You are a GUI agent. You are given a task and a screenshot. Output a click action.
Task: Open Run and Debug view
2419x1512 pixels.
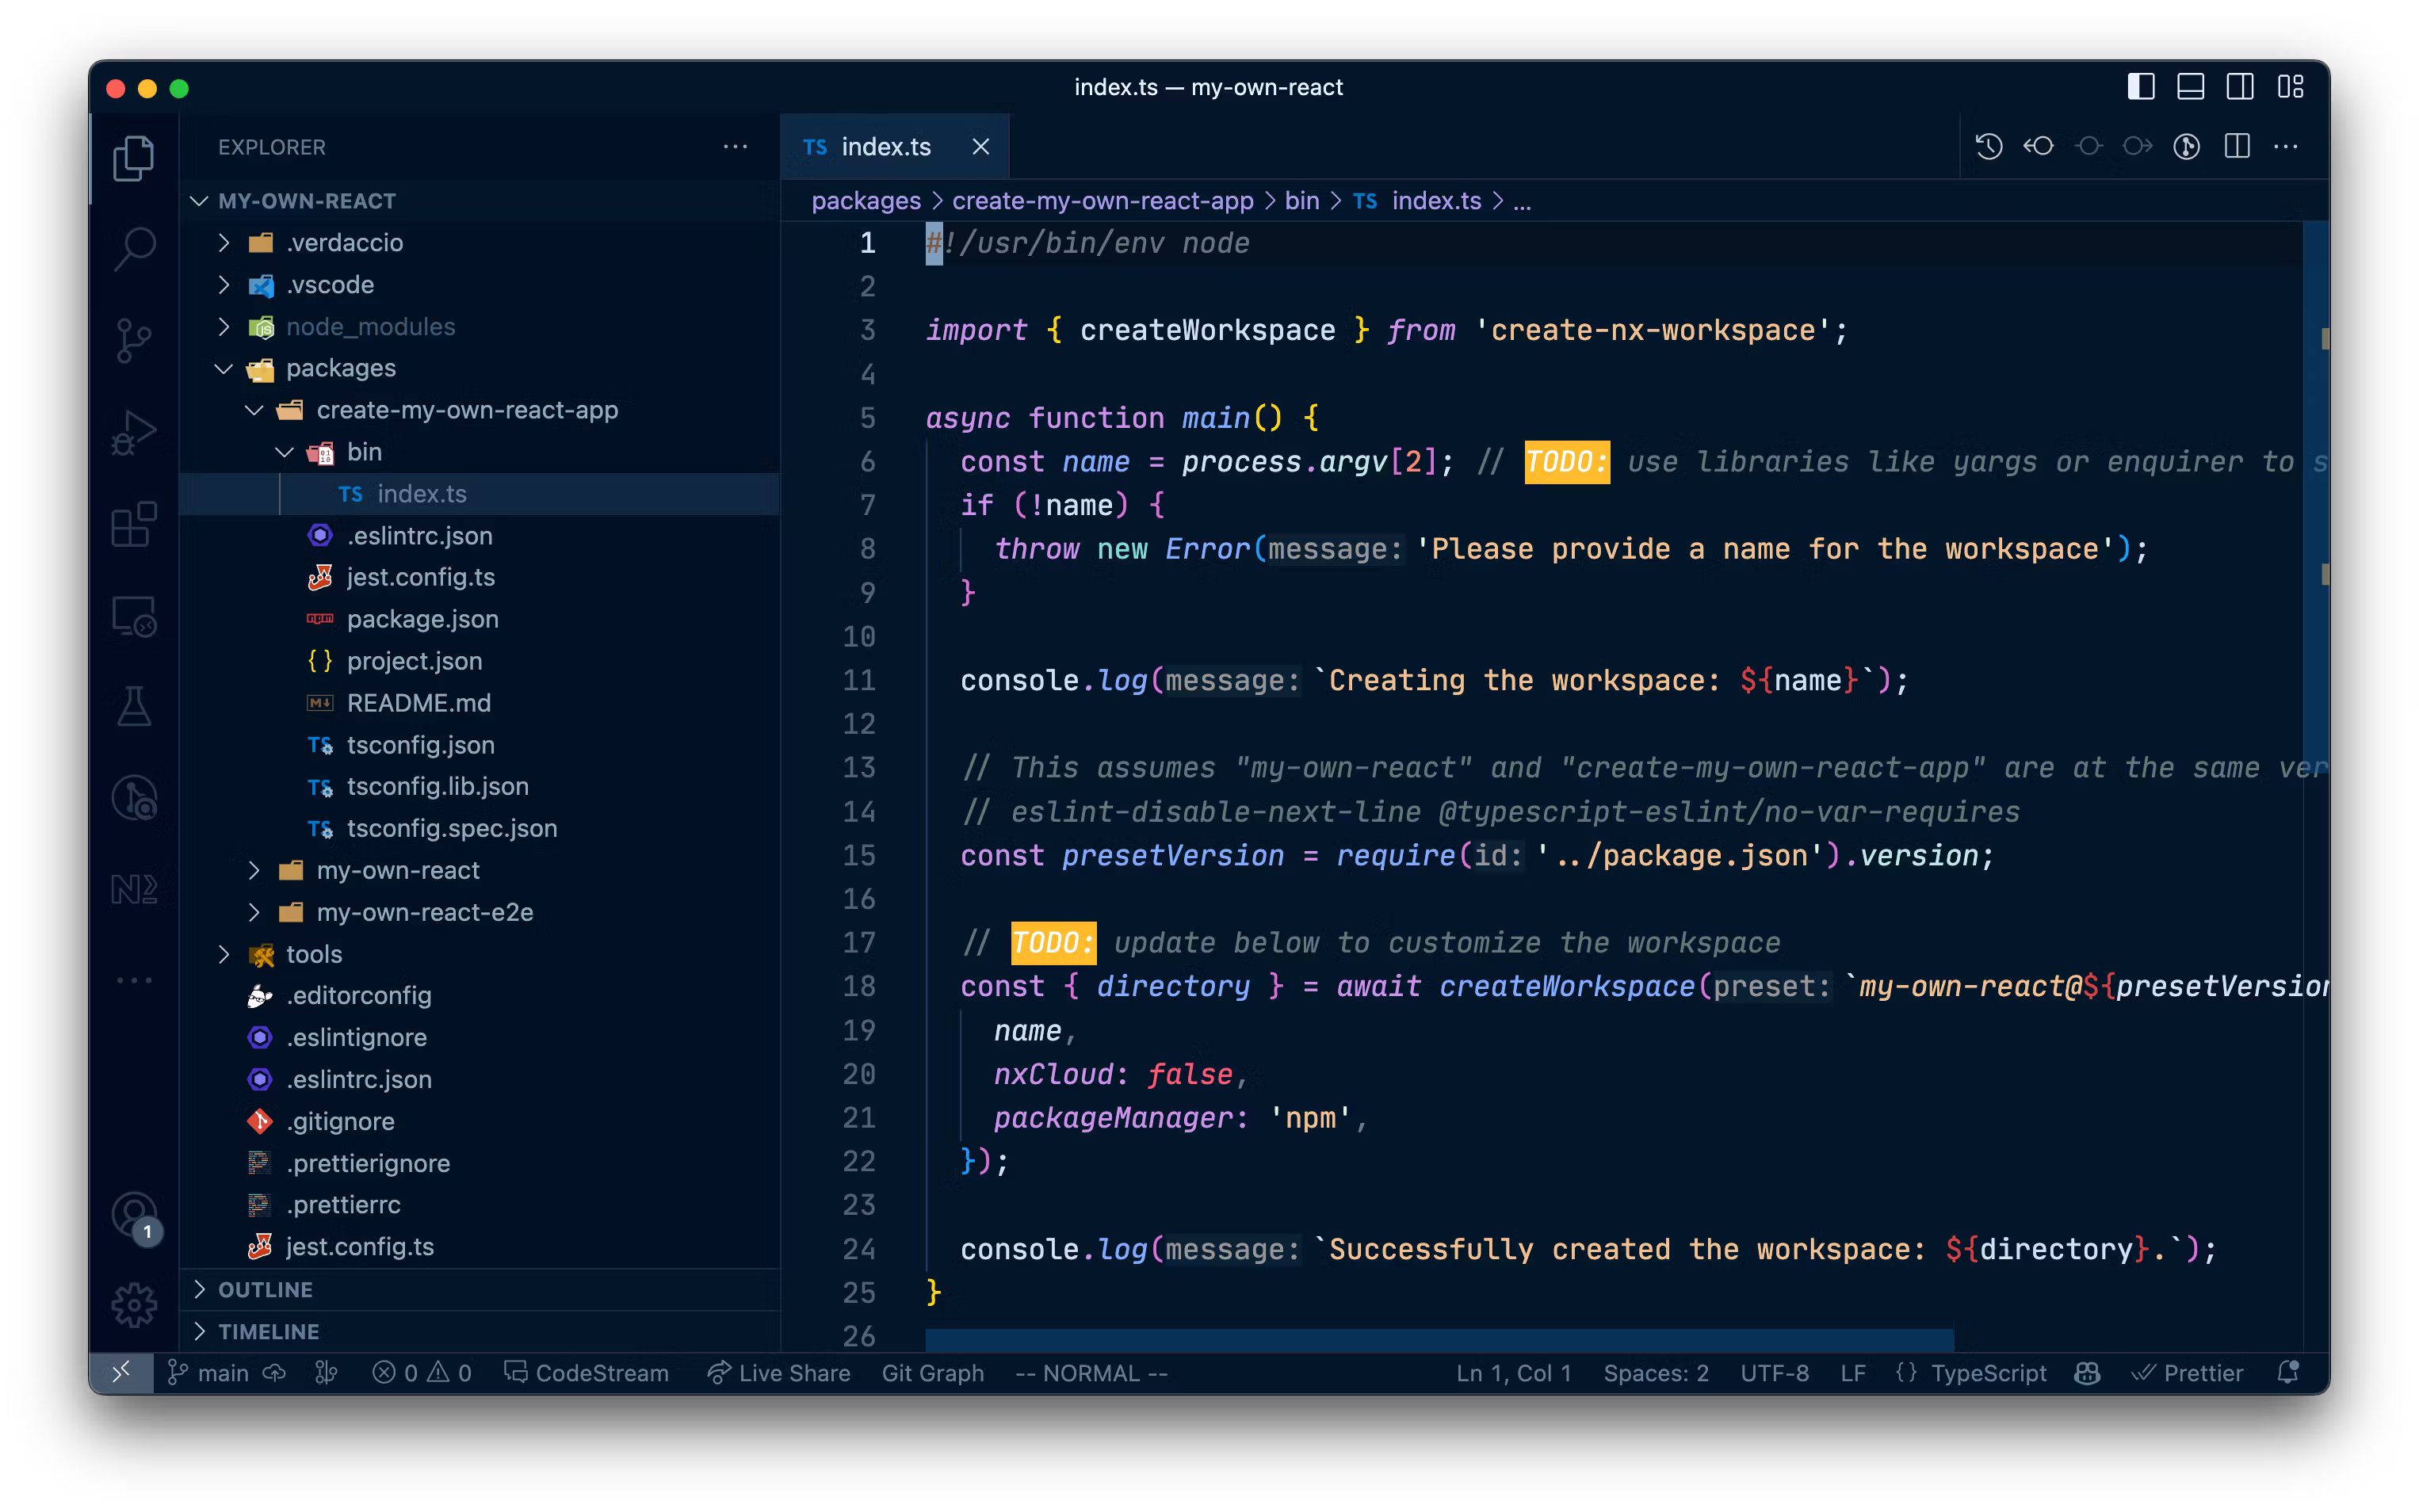point(134,433)
